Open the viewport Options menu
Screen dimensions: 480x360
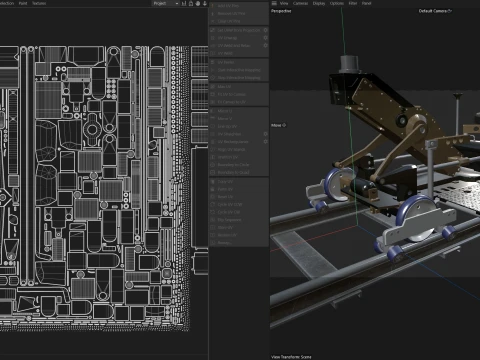pos(337,3)
